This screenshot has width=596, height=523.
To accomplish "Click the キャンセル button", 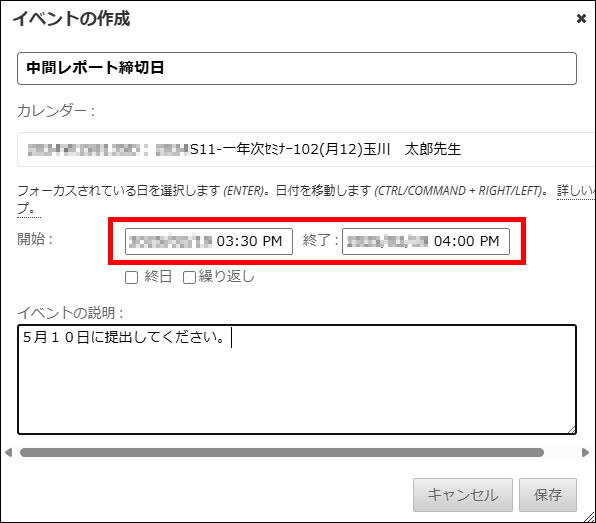I will pos(463,495).
